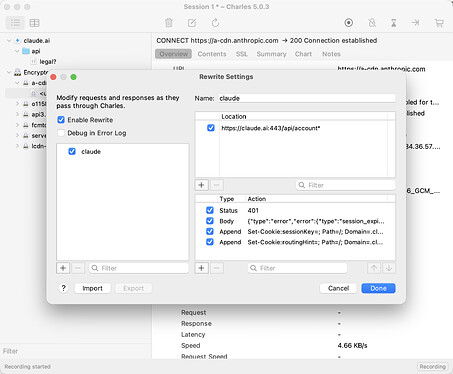Screen dimensions: 453x374
Task: Expand the api3 host node
Action: click(17, 114)
